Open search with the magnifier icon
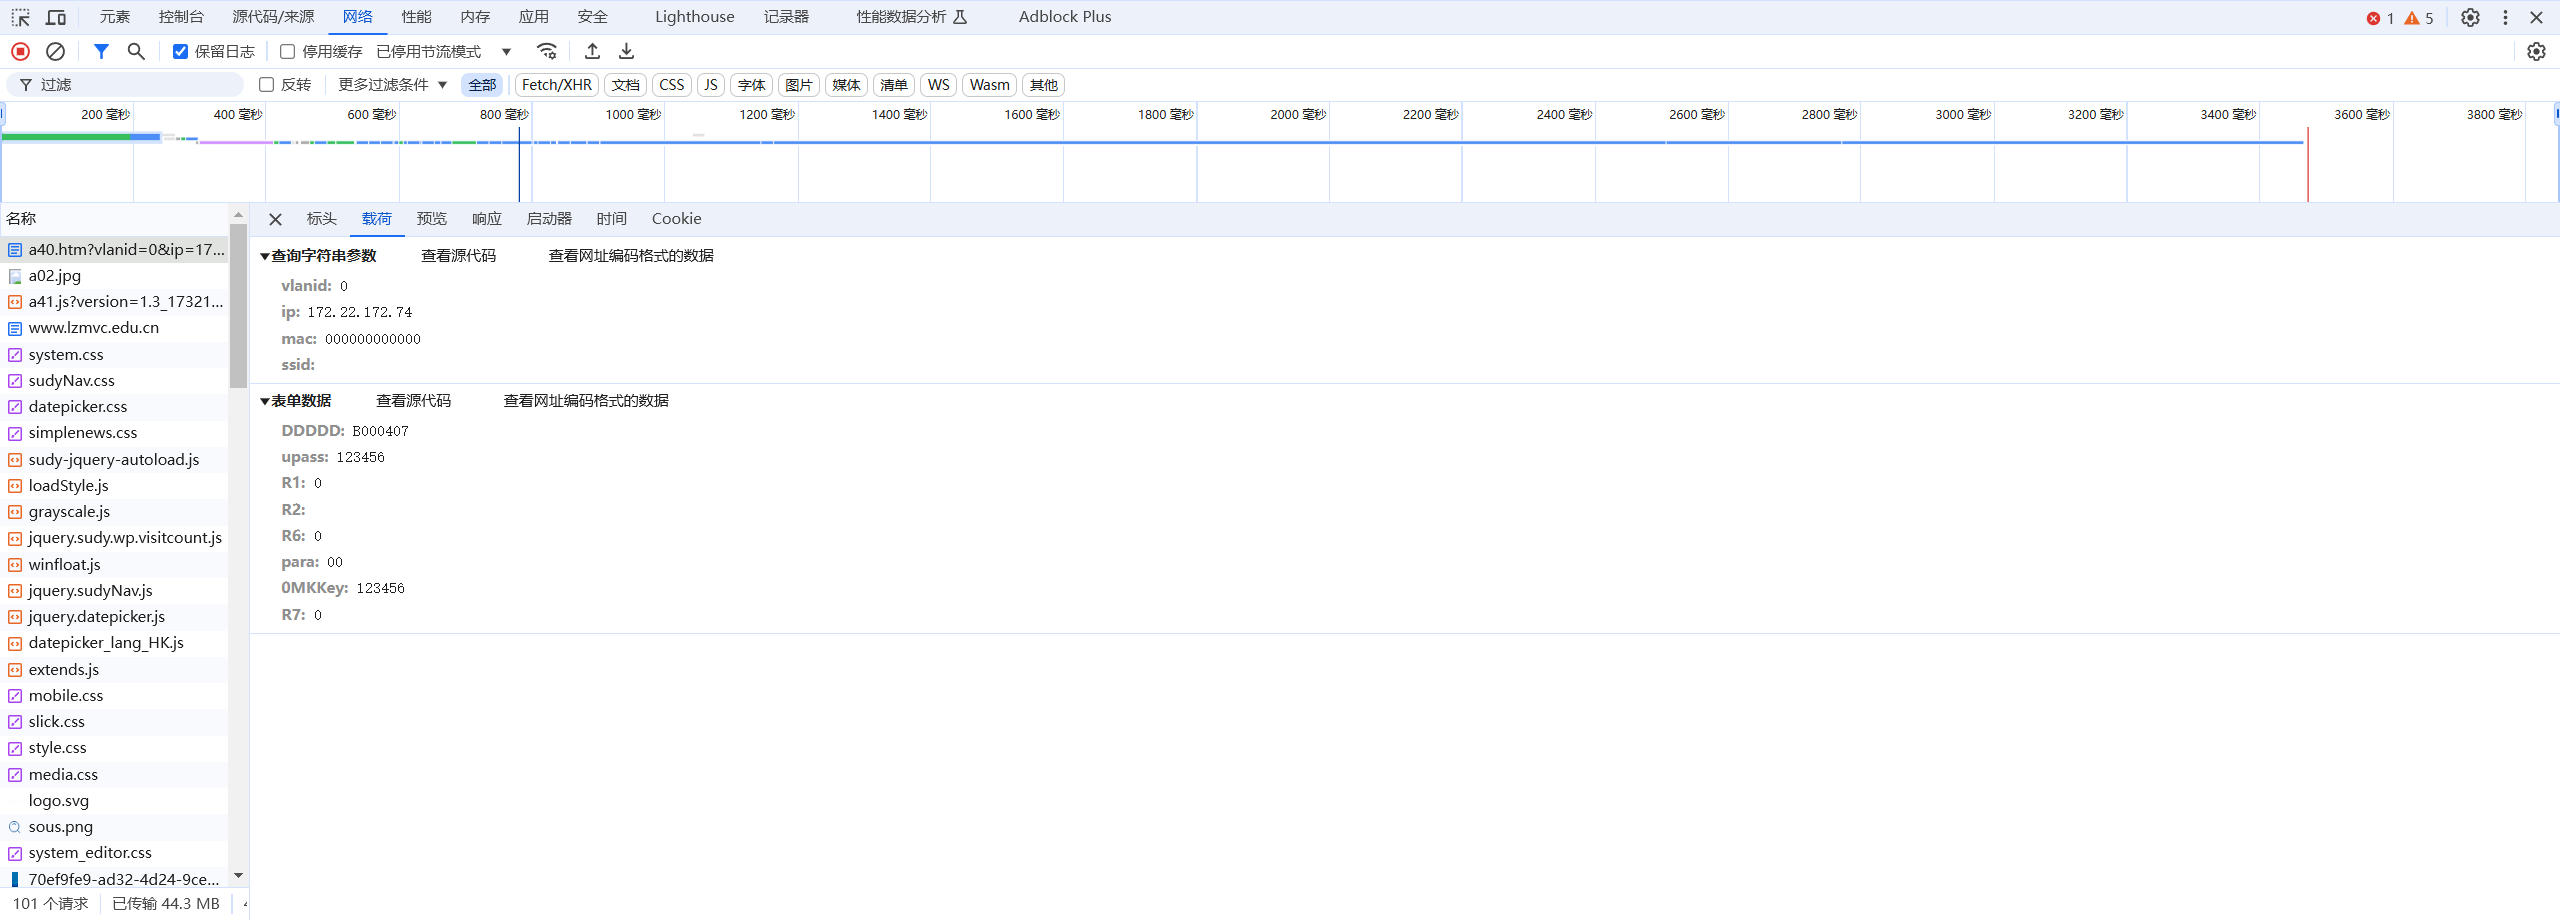Viewport: 2560px width, 920px height. tap(136, 51)
